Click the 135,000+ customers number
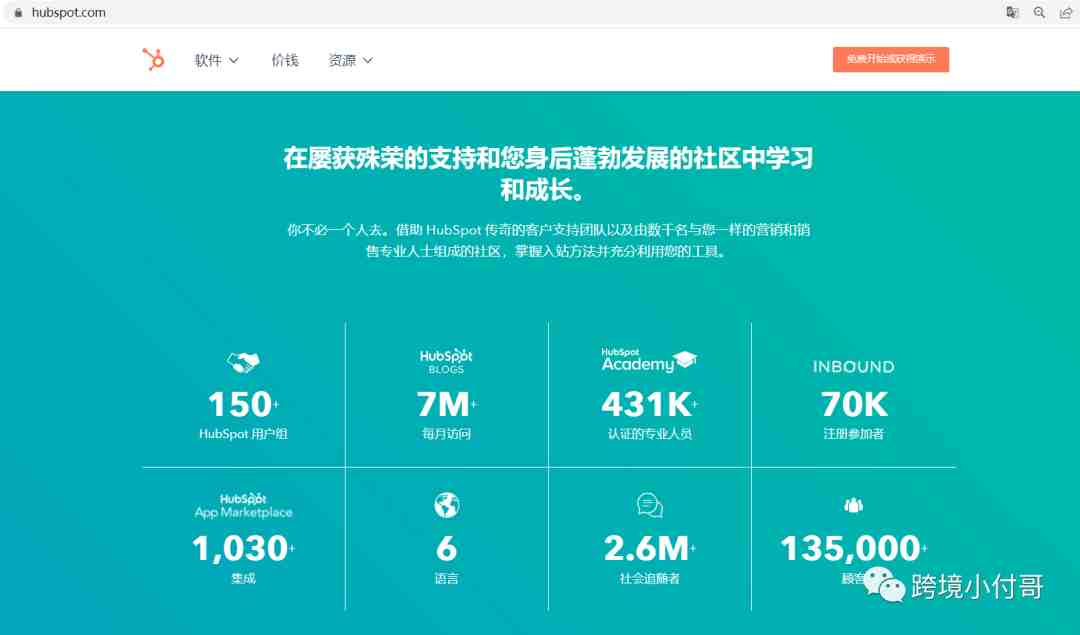 click(853, 549)
